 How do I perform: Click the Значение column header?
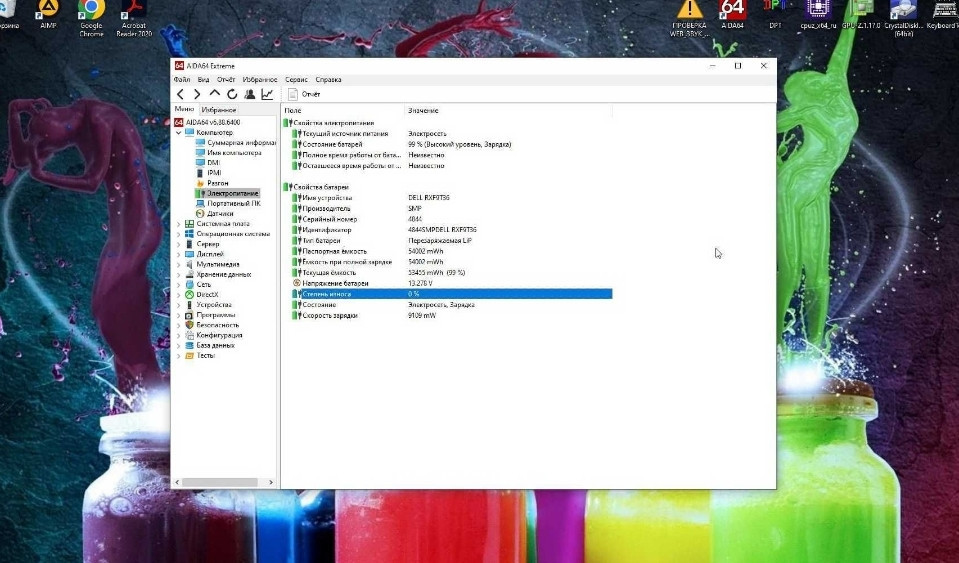pos(422,110)
